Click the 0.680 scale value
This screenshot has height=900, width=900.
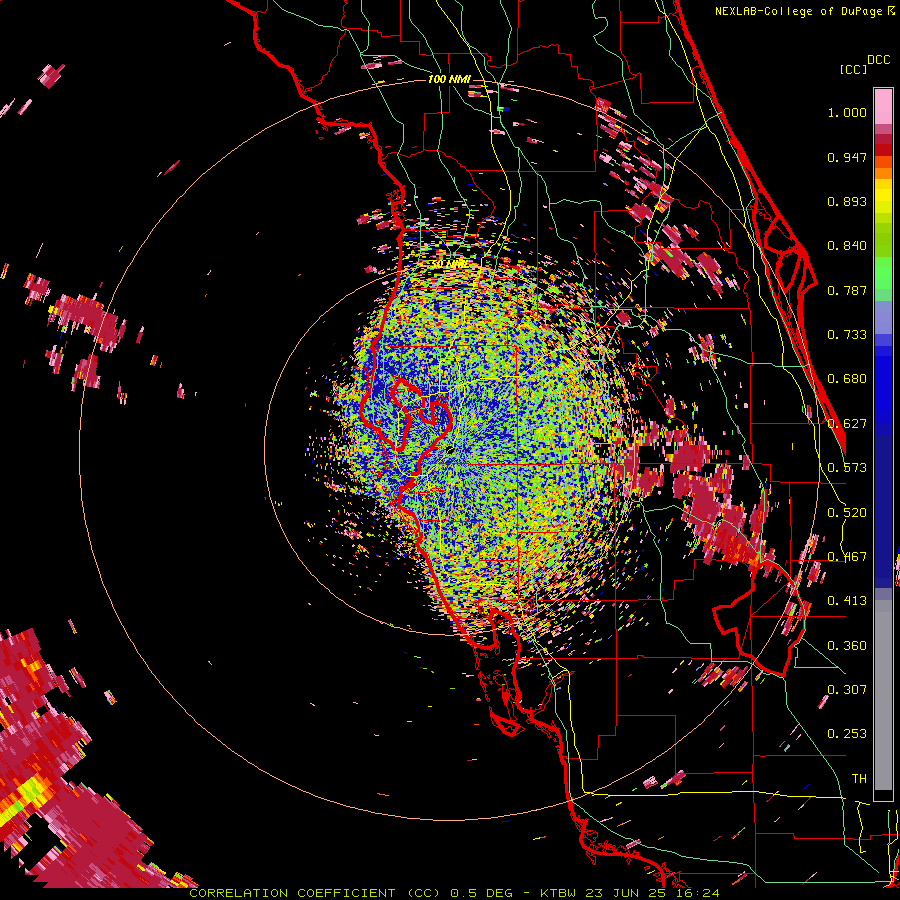tap(847, 379)
